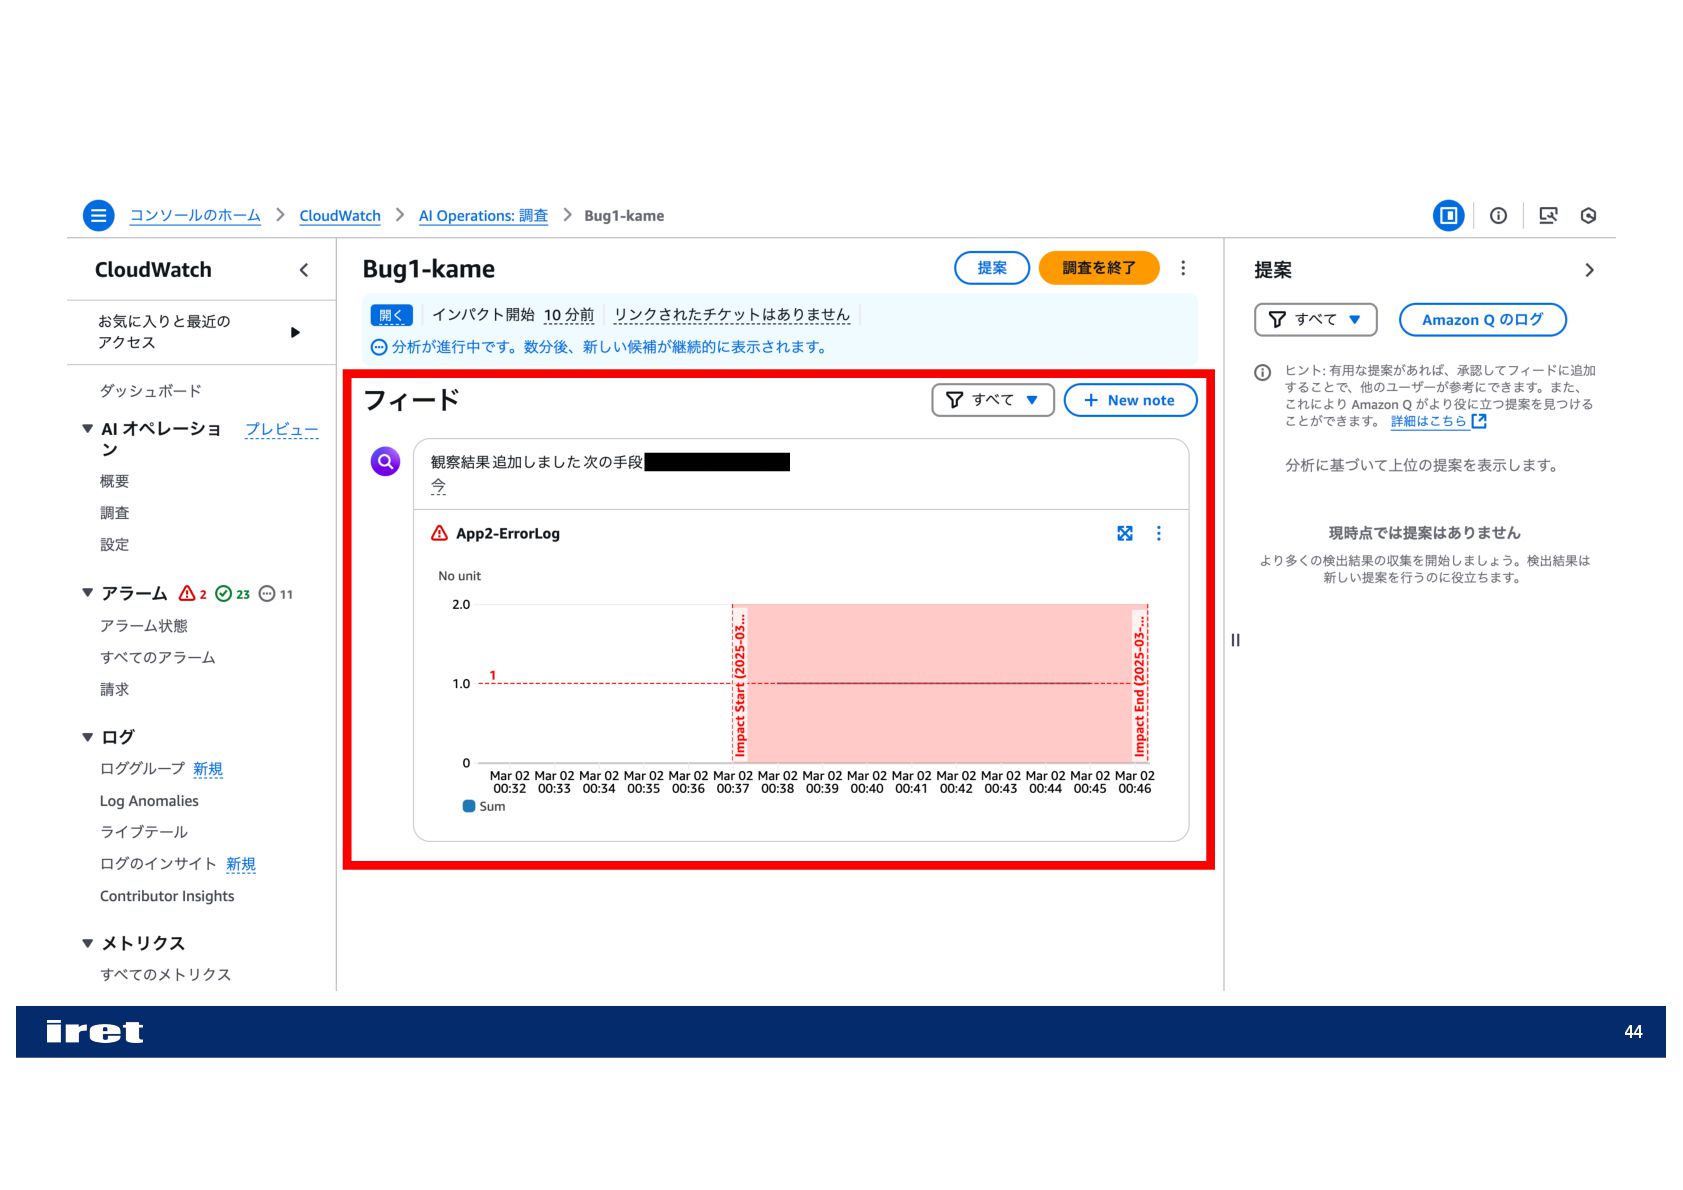Open ロググループ in the sidebar
Viewport: 1683px width, 1190px height.
143,769
